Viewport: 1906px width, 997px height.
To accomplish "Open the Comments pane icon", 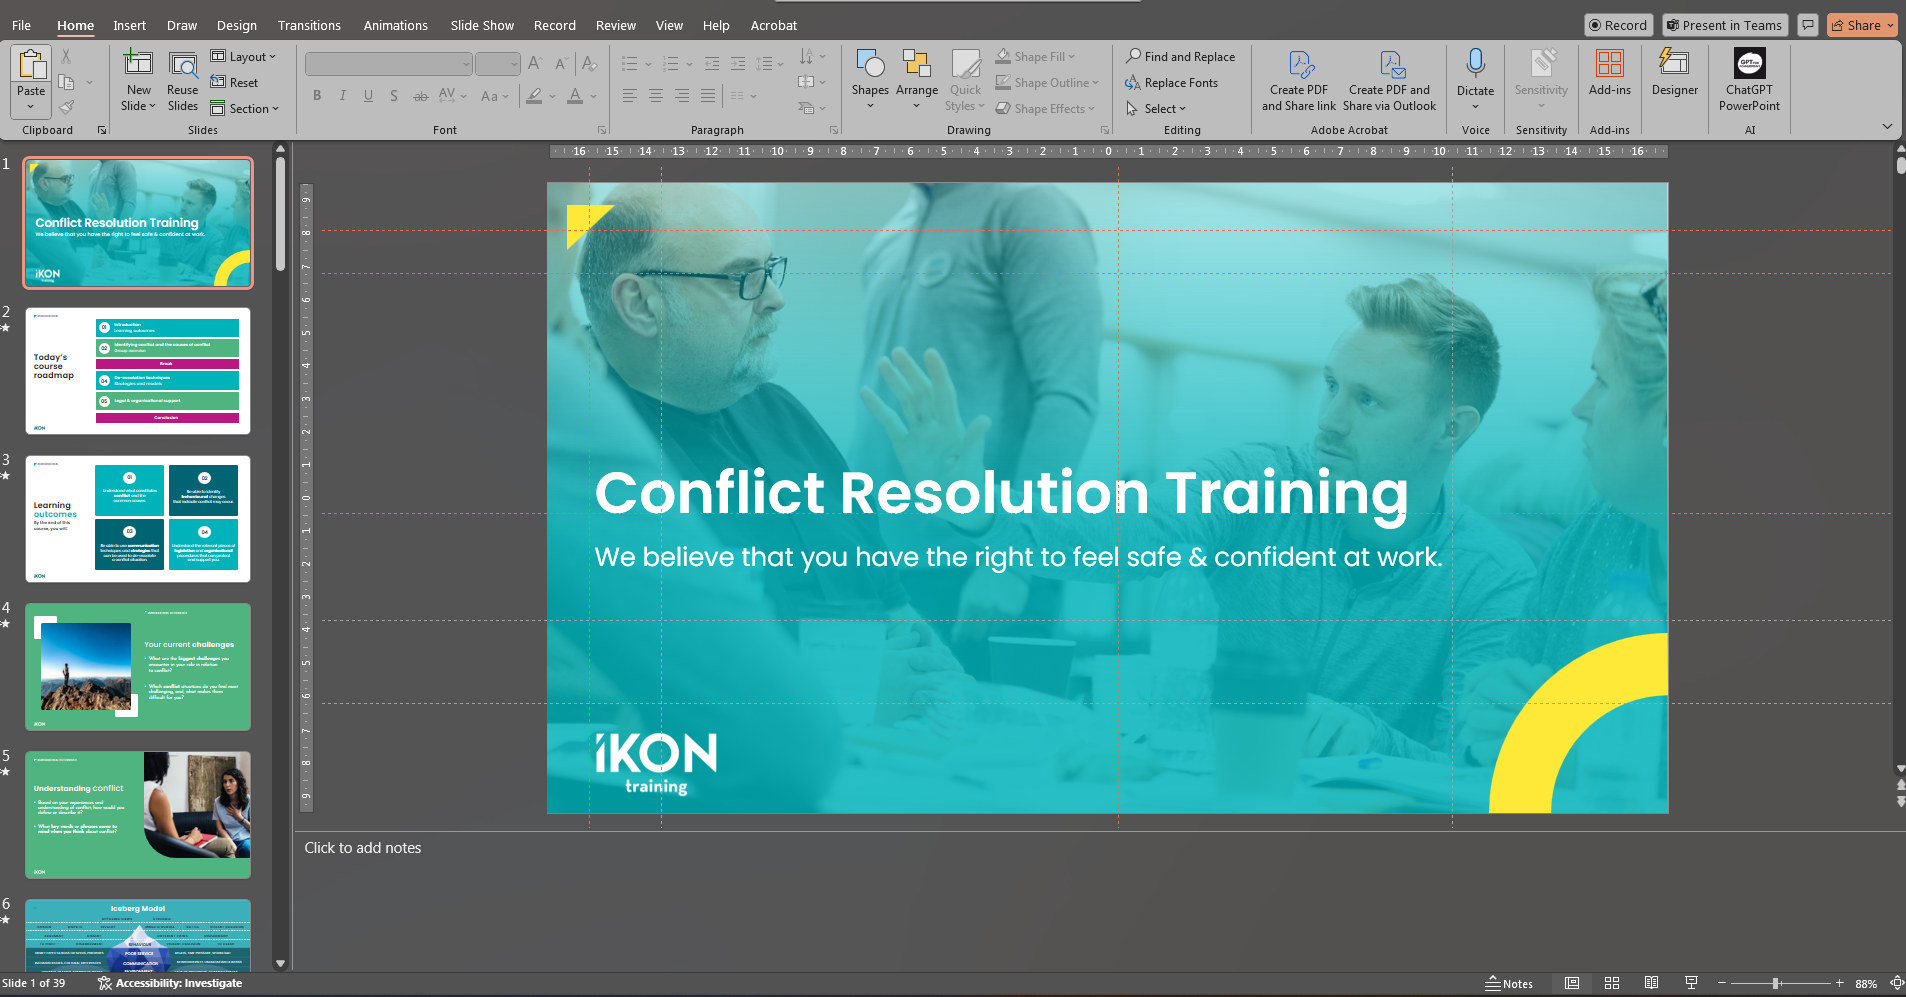I will tap(1807, 25).
